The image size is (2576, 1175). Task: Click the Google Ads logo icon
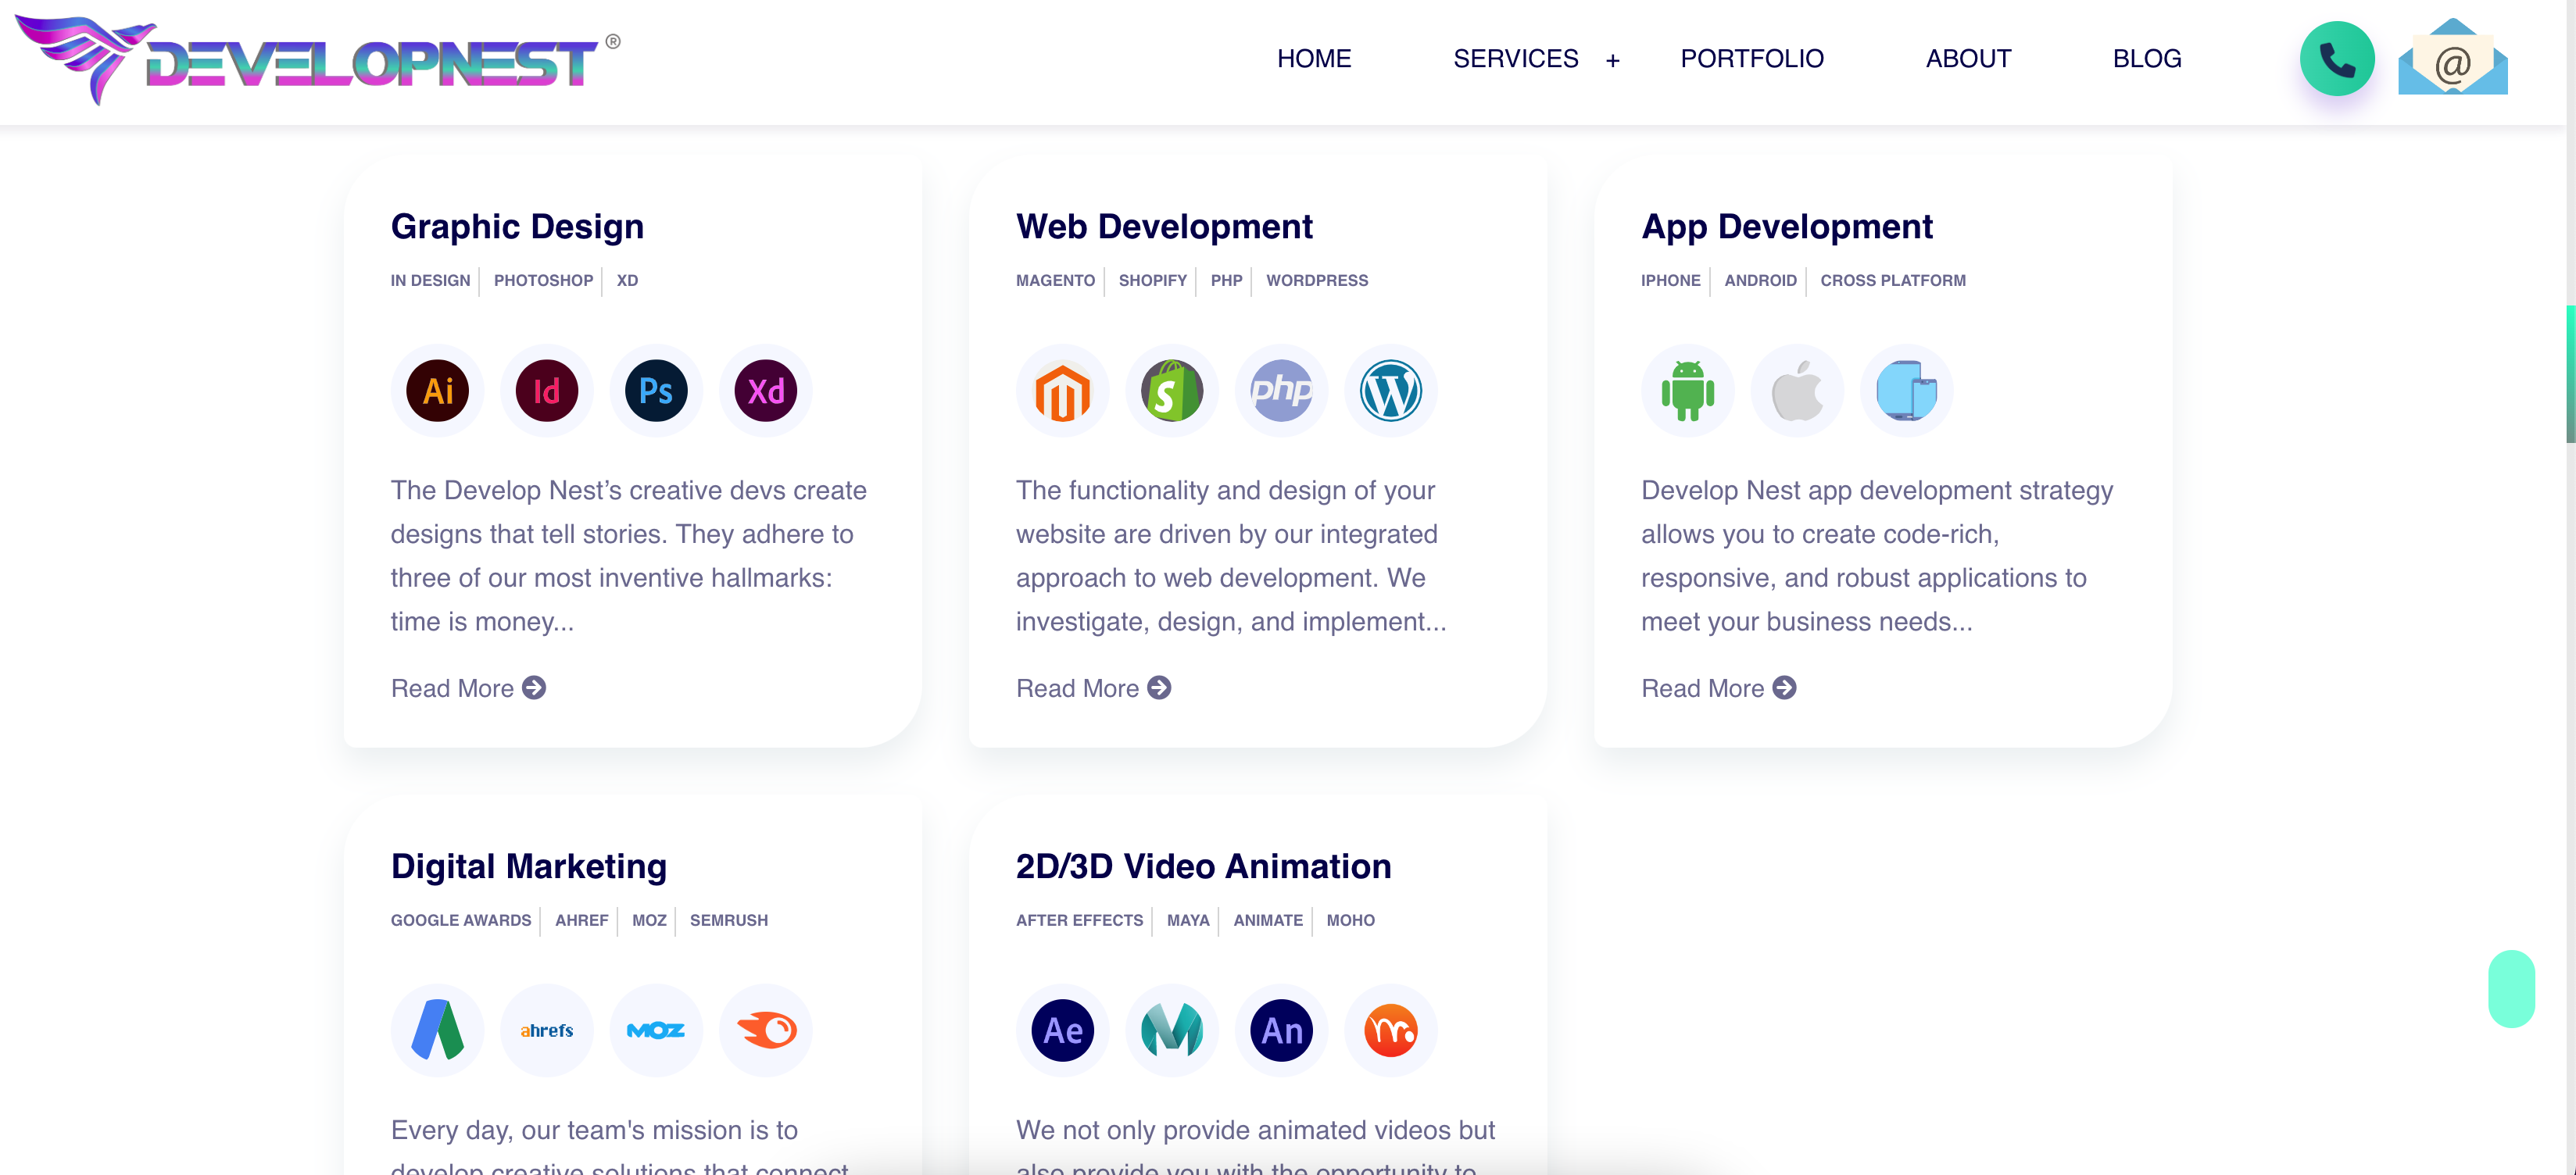click(437, 1030)
